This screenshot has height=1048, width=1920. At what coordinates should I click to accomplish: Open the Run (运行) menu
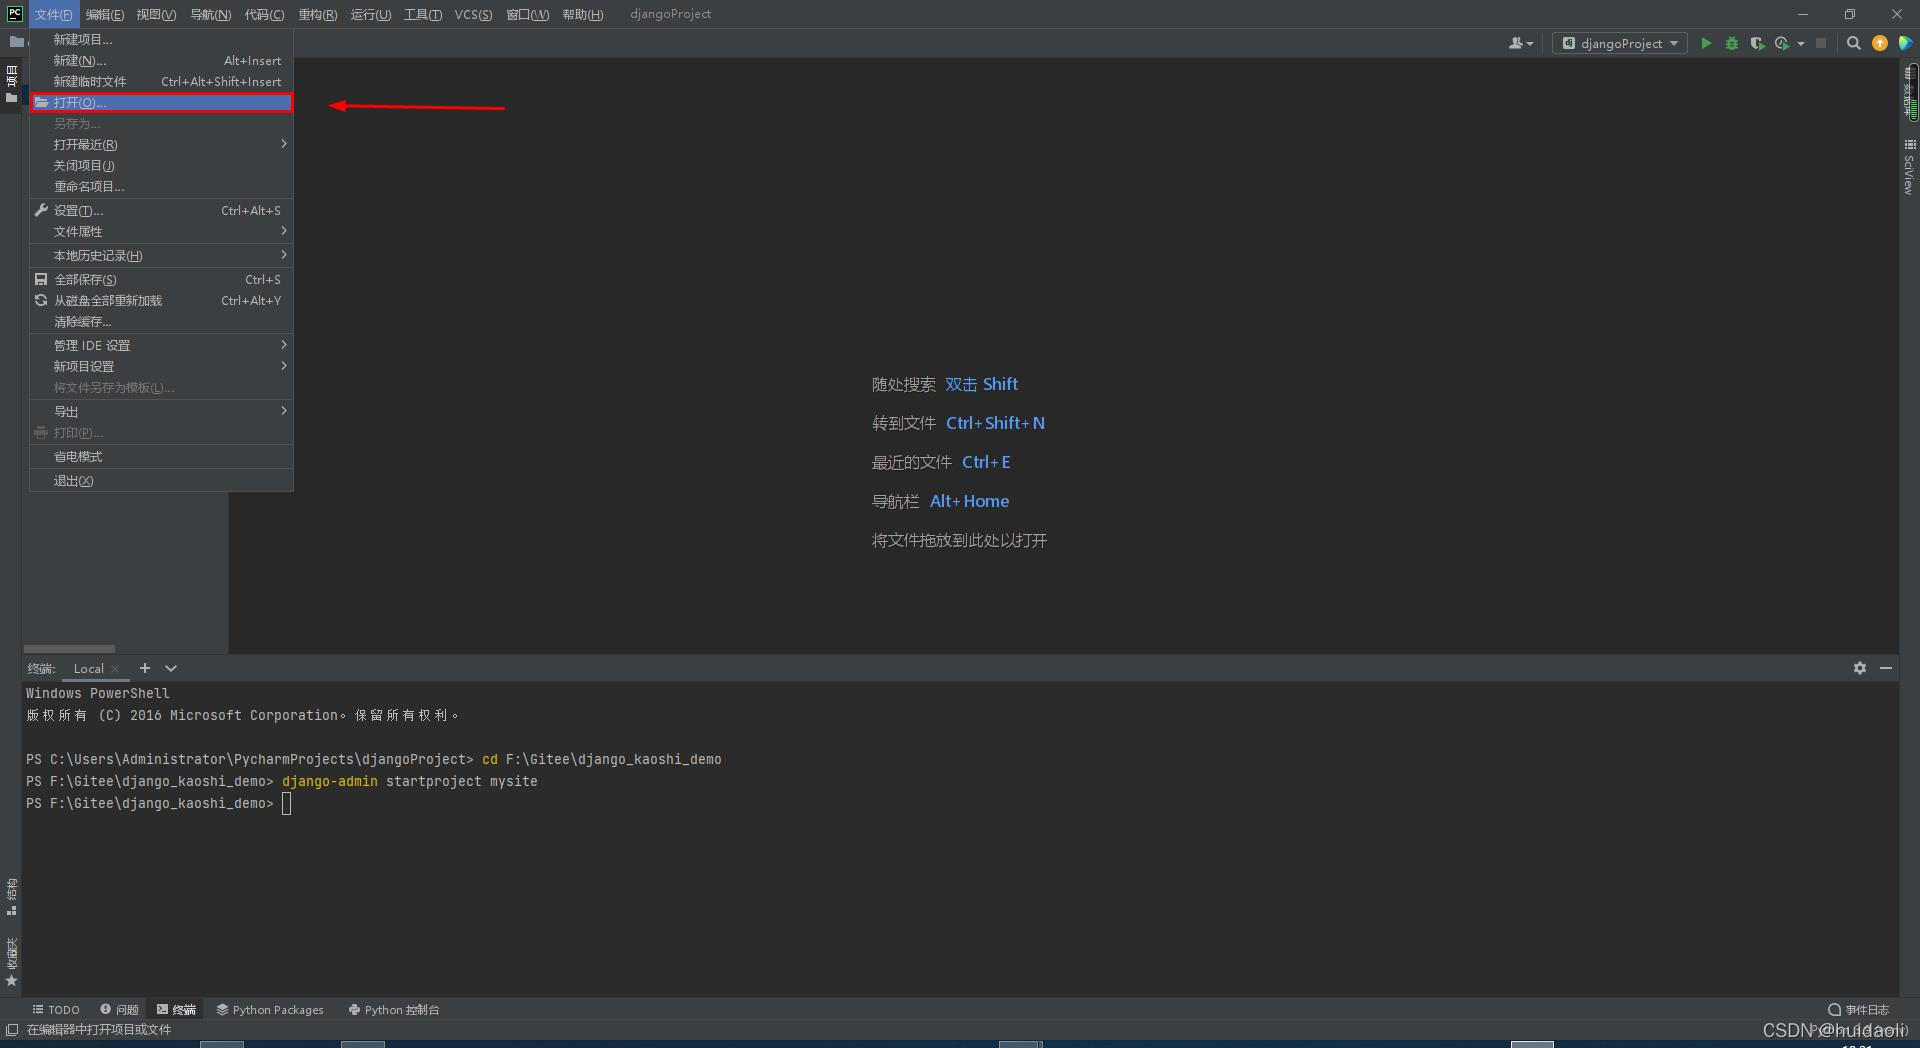(x=371, y=14)
